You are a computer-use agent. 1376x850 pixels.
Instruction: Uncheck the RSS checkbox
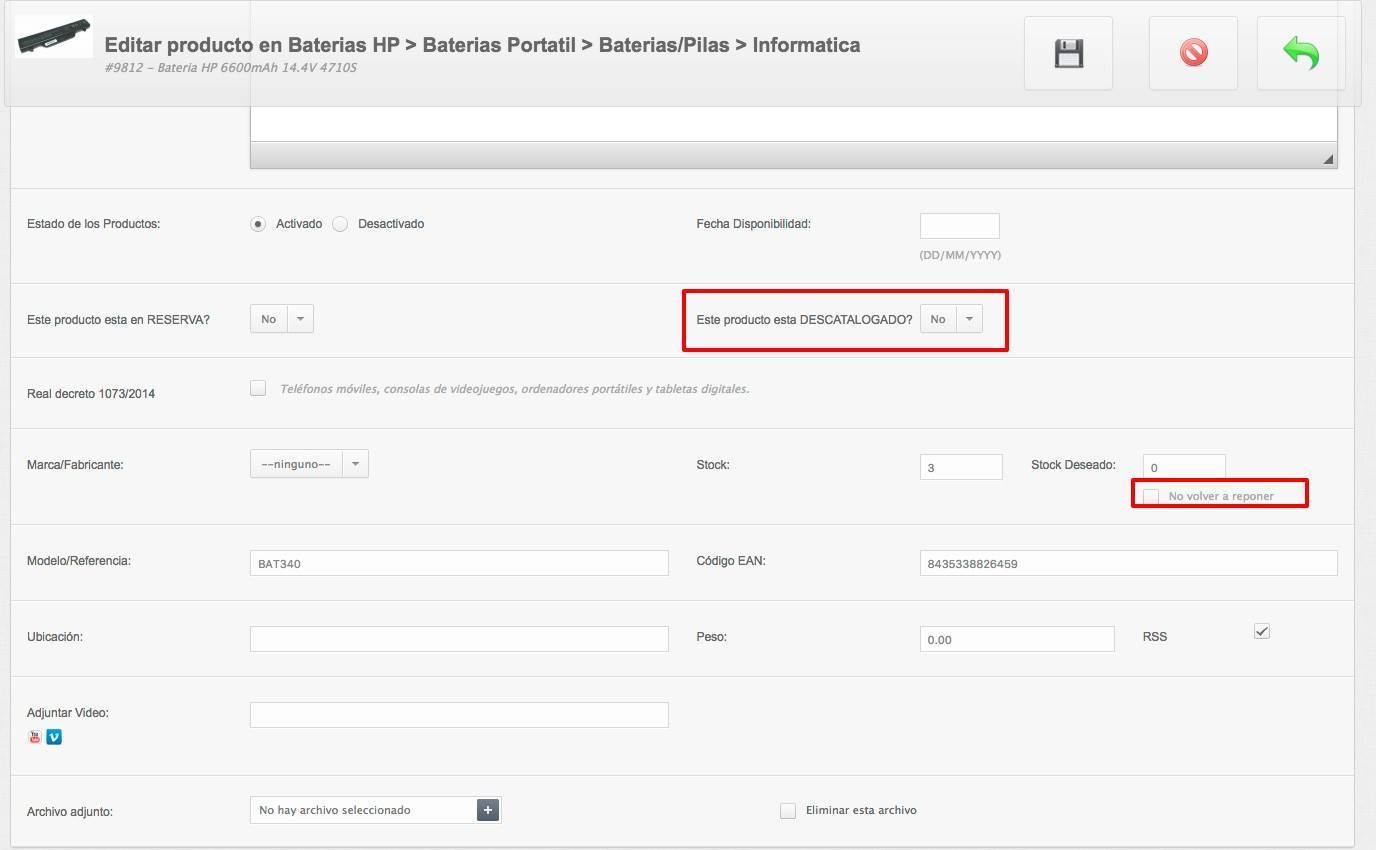pos(1262,631)
